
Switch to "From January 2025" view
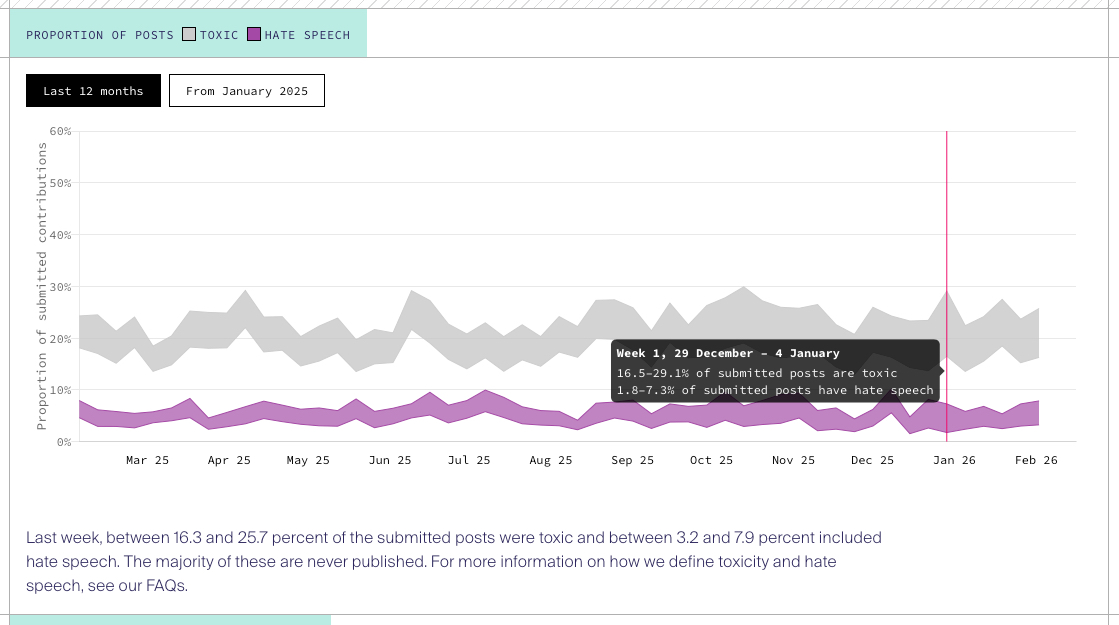pyautogui.click(x=246, y=91)
